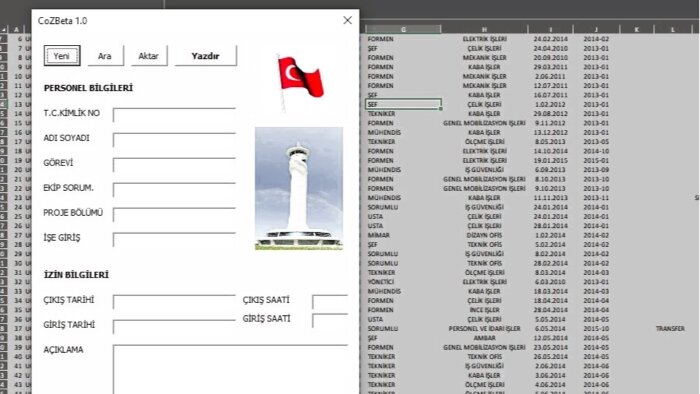Click the ADI SOYADI text field

tap(174, 140)
